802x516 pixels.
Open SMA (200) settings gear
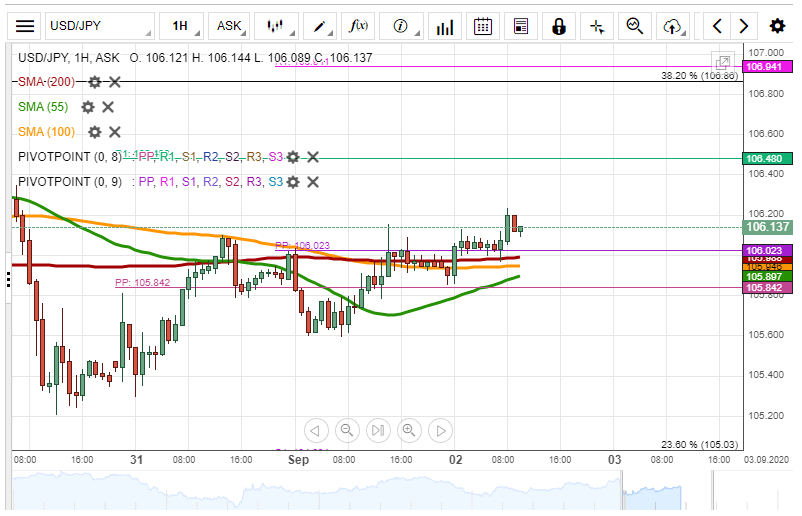coord(95,82)
